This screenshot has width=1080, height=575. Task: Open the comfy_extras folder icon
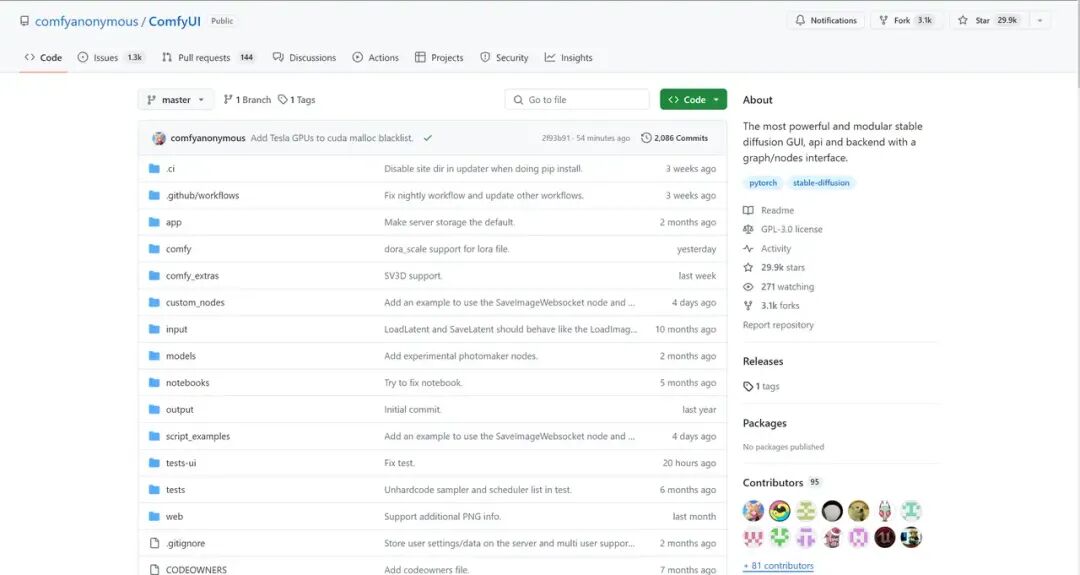tap(154, 276)
